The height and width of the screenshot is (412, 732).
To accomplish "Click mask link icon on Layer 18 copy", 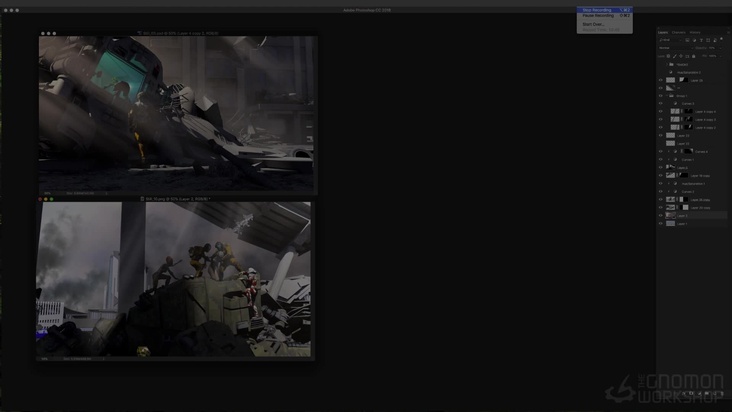I will [x=677, y=175].
